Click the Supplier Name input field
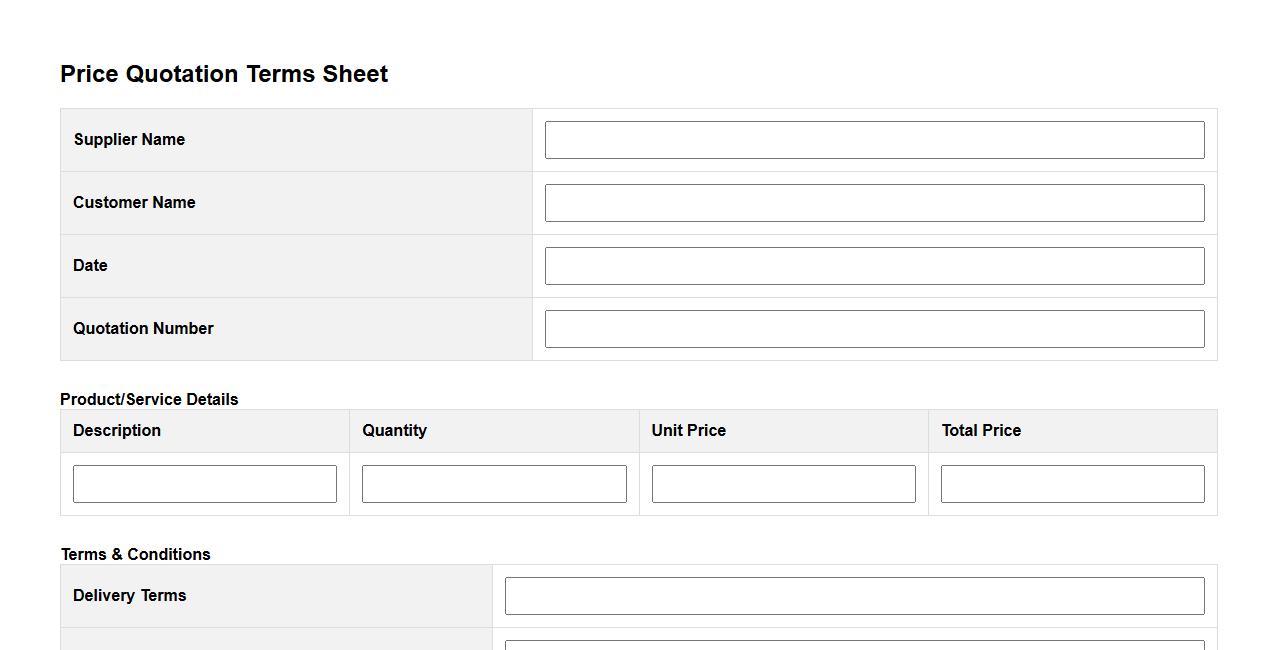 874,140
